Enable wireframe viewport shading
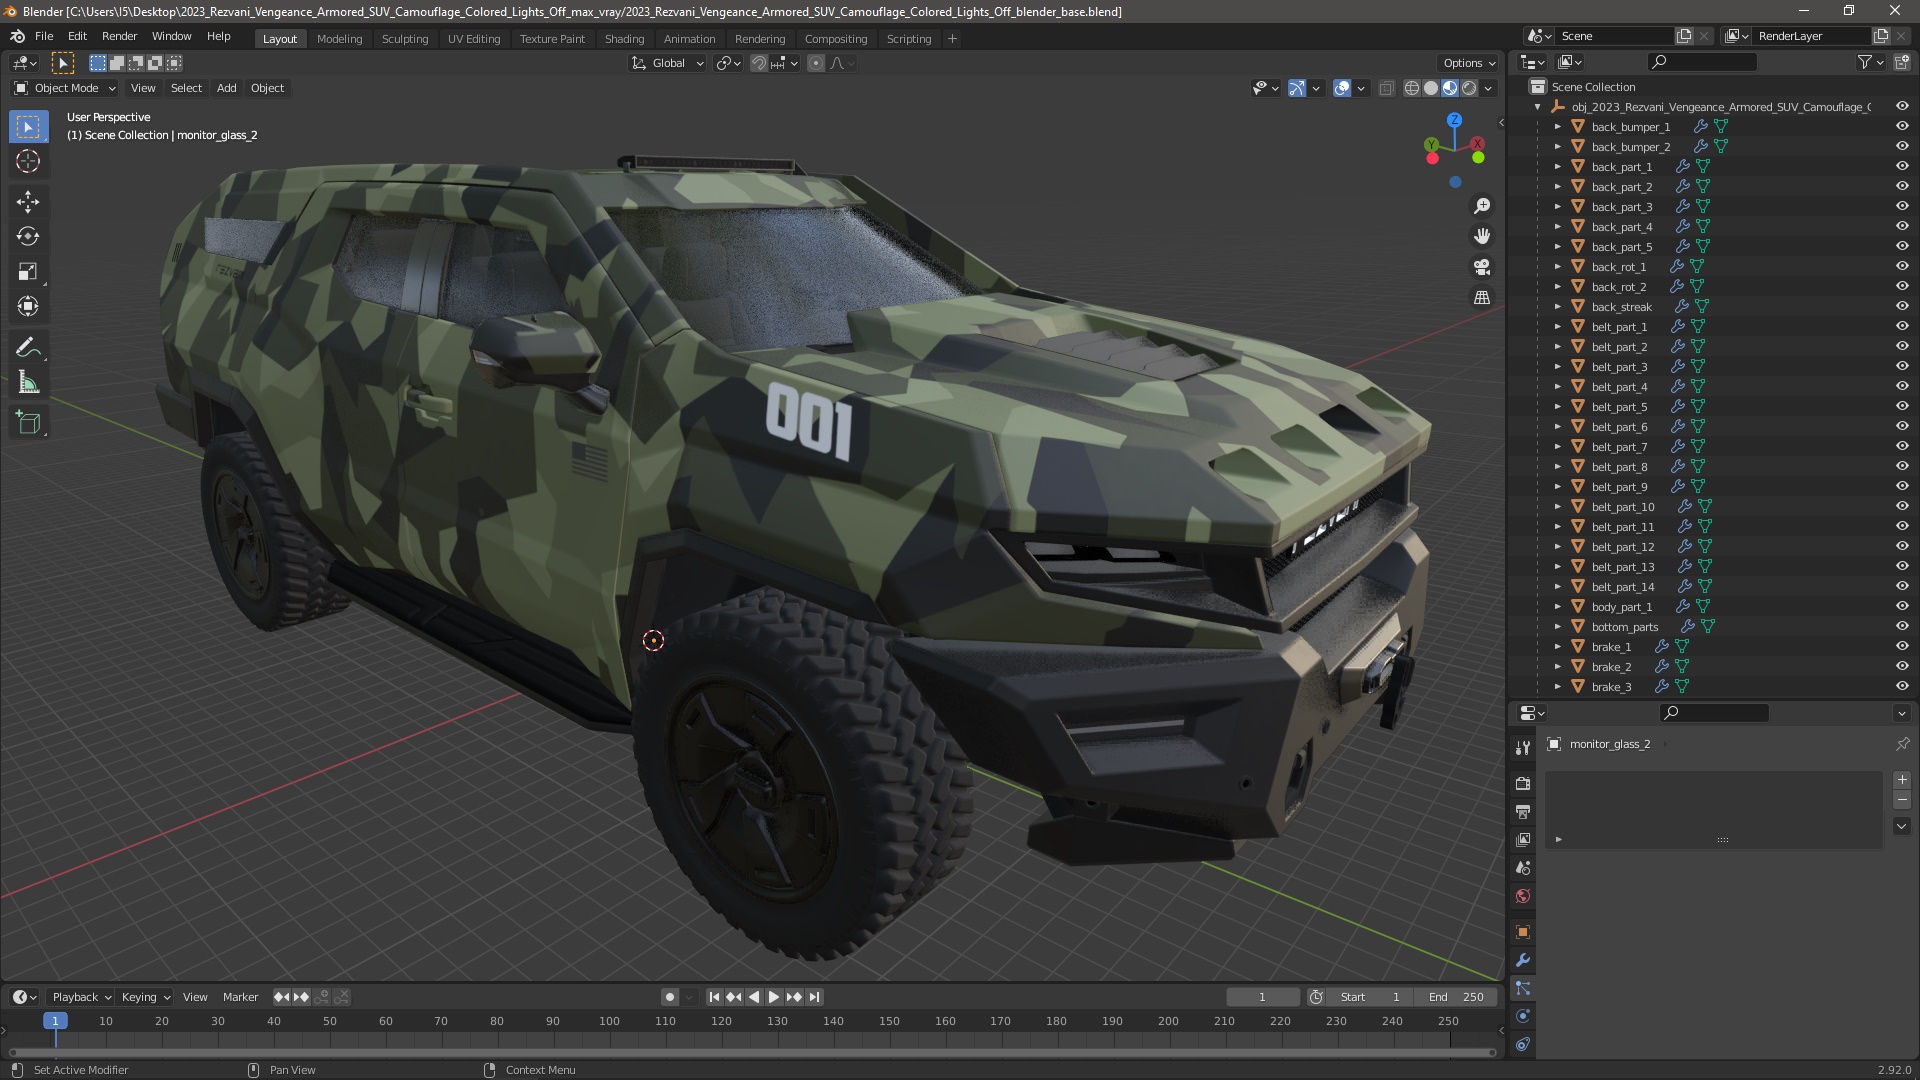1920x1080 pixels. click(x=1412, y=89)
